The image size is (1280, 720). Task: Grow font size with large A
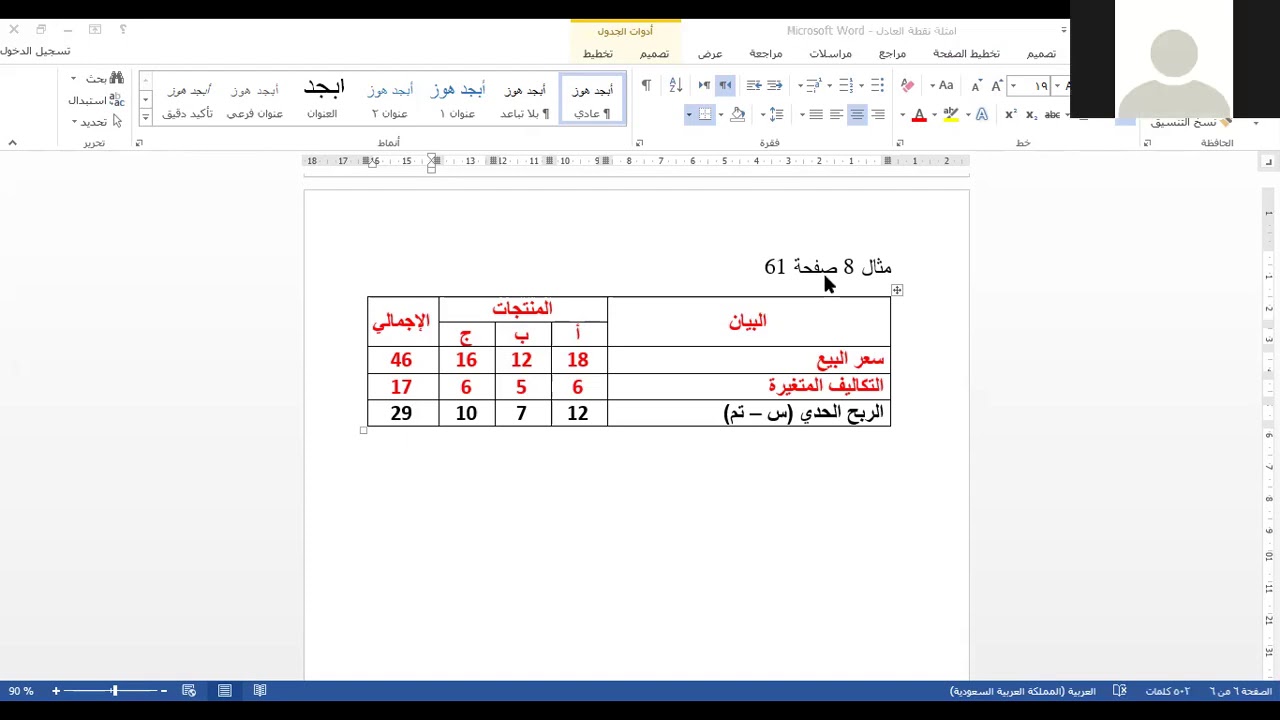(x=997, y=85)
